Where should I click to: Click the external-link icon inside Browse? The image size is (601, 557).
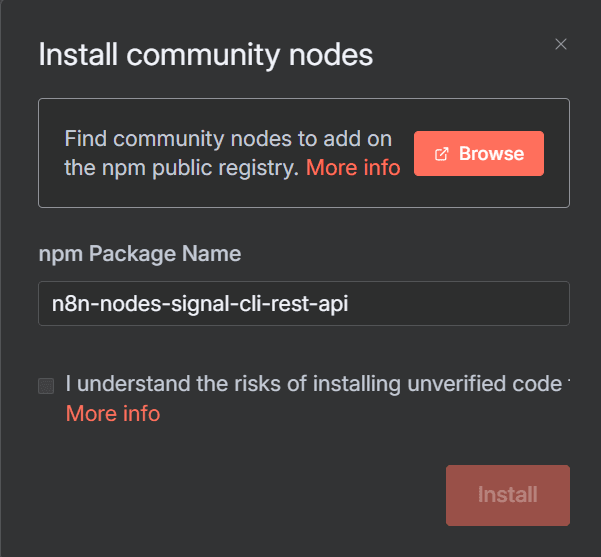(x=442, y=154)
